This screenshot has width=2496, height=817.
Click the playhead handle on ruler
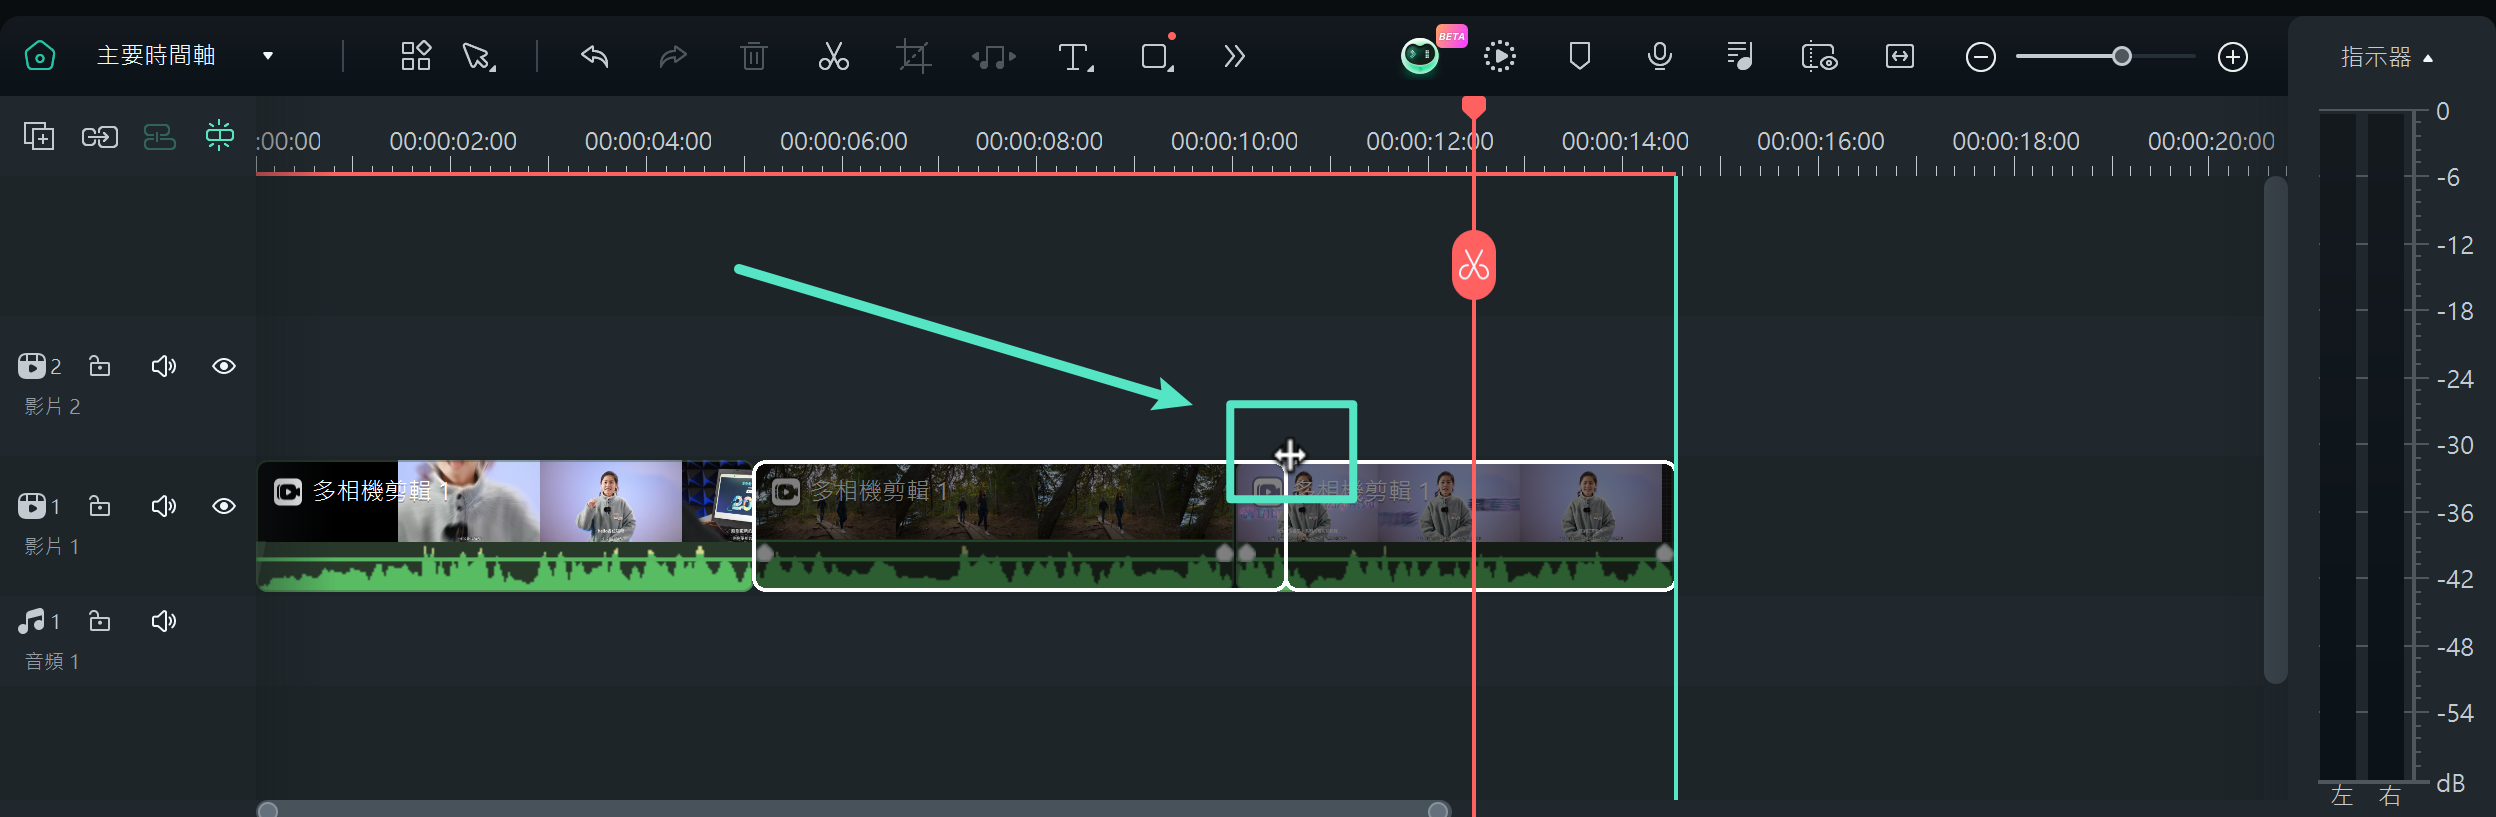pyautogui.click(x=1473, y=107)
